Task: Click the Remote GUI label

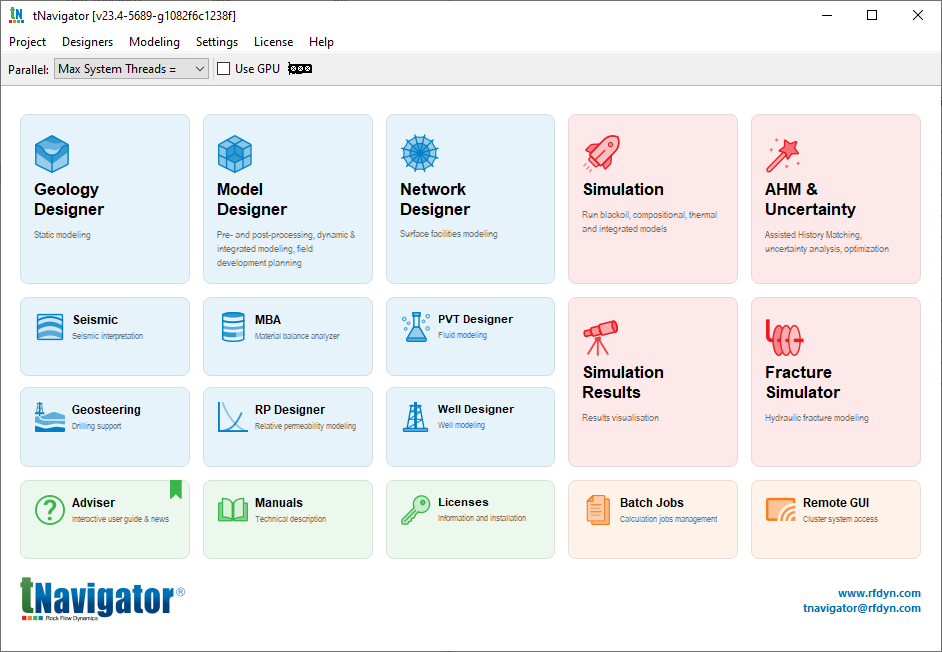Action: [x=836, y=502]
